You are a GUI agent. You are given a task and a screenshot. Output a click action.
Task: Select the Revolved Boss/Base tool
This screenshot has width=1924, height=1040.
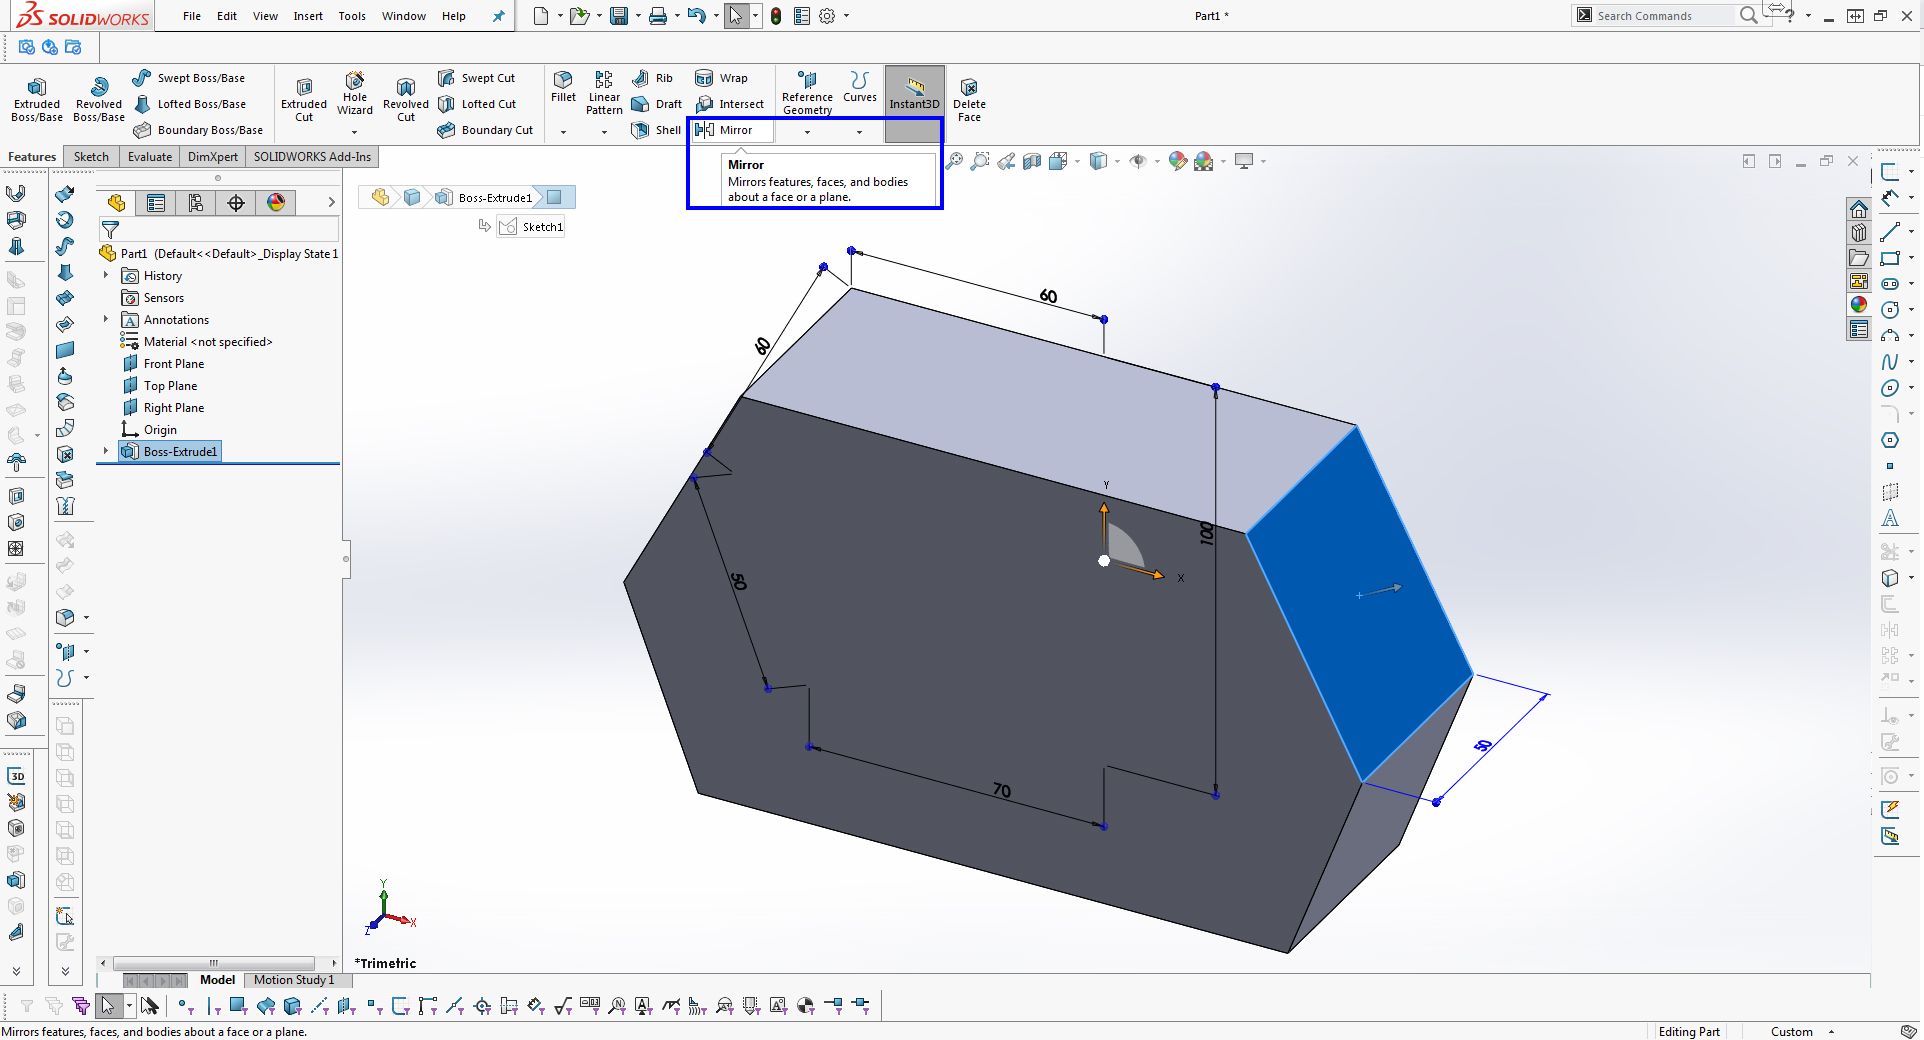99,100
